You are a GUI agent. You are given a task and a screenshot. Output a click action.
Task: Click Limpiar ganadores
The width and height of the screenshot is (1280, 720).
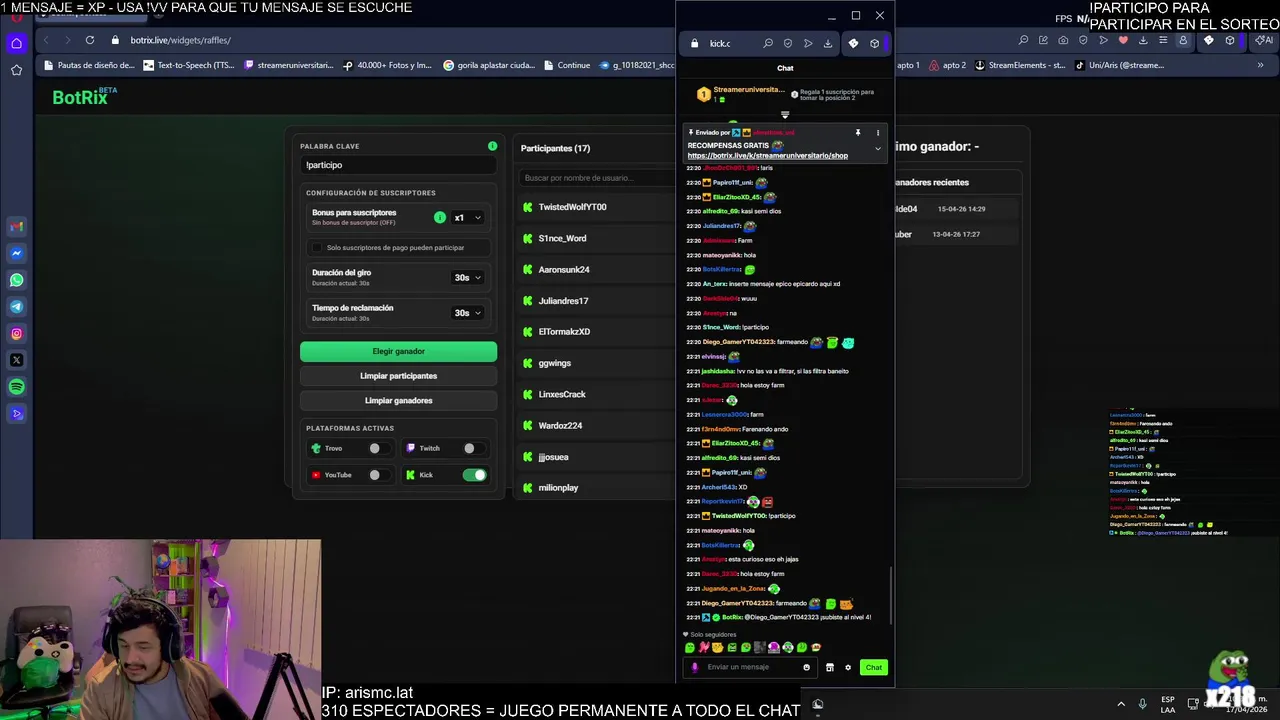(398, 400)
